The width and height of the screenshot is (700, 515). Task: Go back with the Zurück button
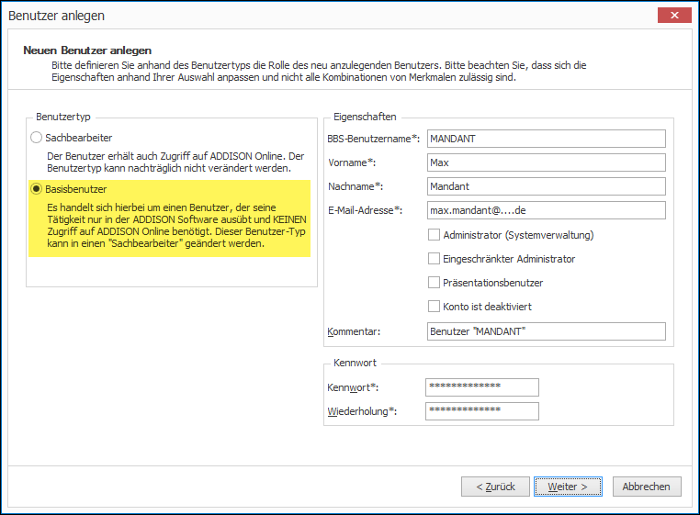pos(496,486)
